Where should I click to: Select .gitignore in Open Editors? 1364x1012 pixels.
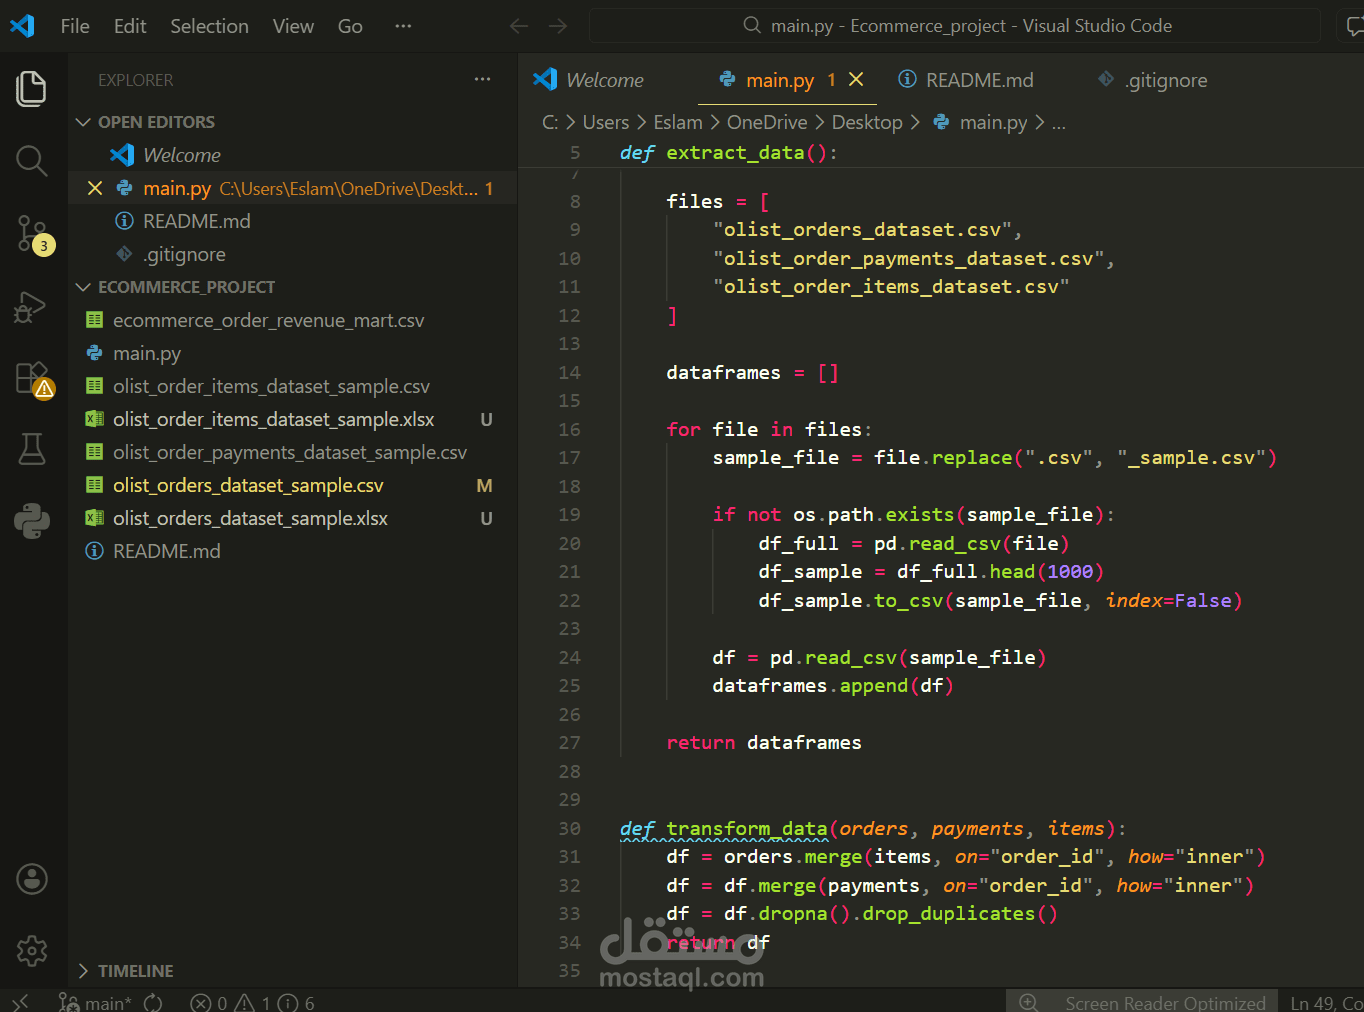293,254
